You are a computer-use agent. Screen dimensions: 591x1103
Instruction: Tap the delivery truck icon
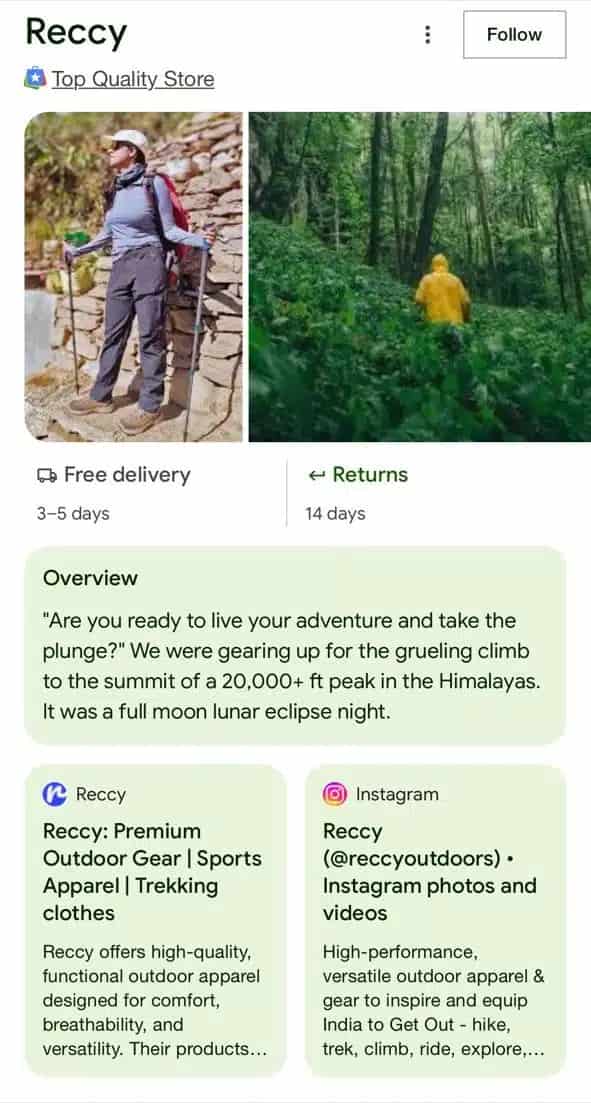click(47, 476)
